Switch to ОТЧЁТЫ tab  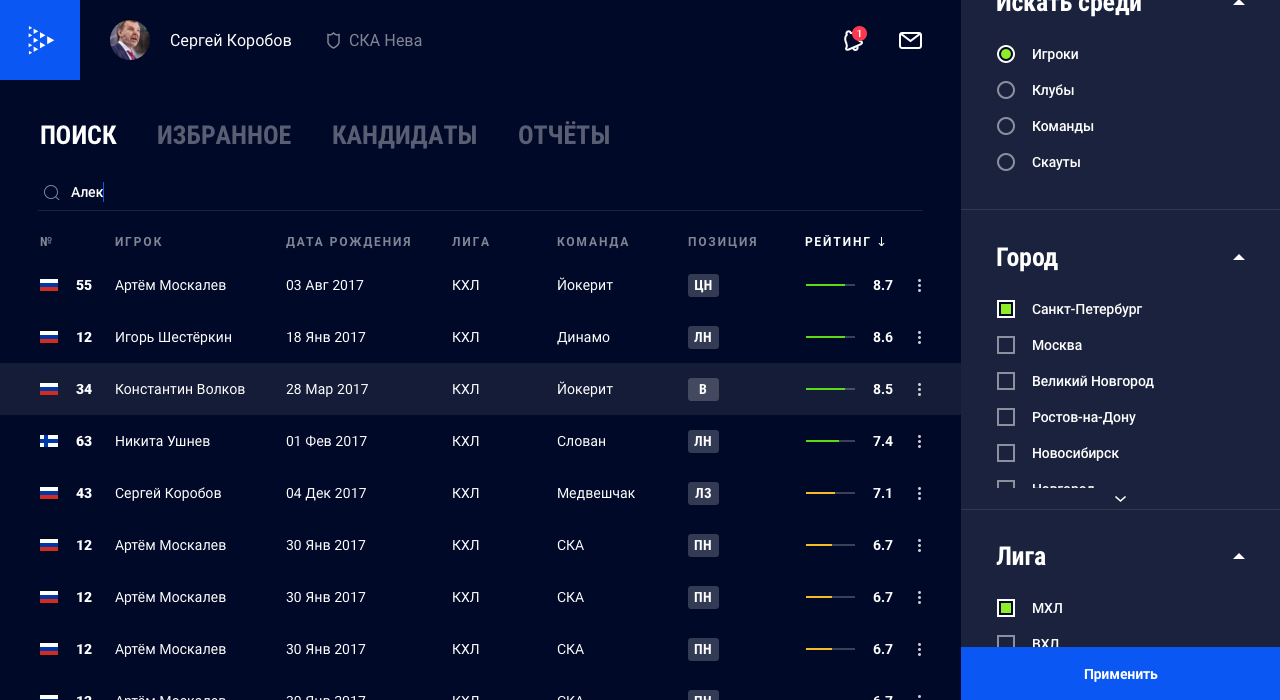tap(564, 135)
